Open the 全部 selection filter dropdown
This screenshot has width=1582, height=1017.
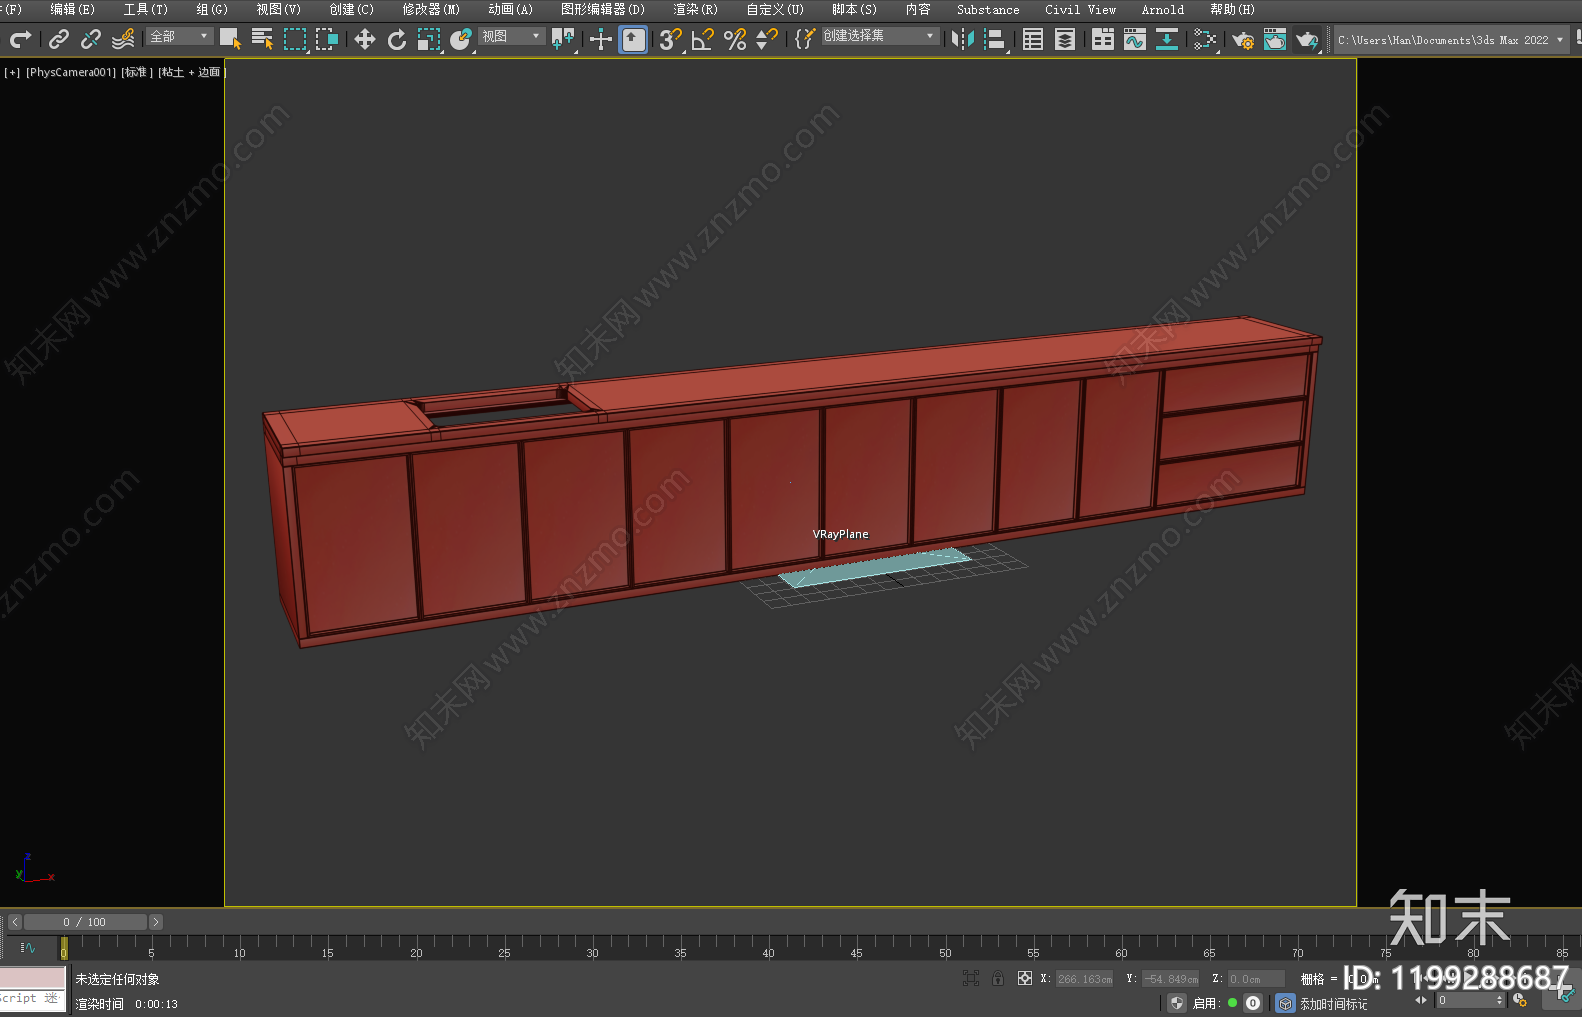tap(180, 36)
